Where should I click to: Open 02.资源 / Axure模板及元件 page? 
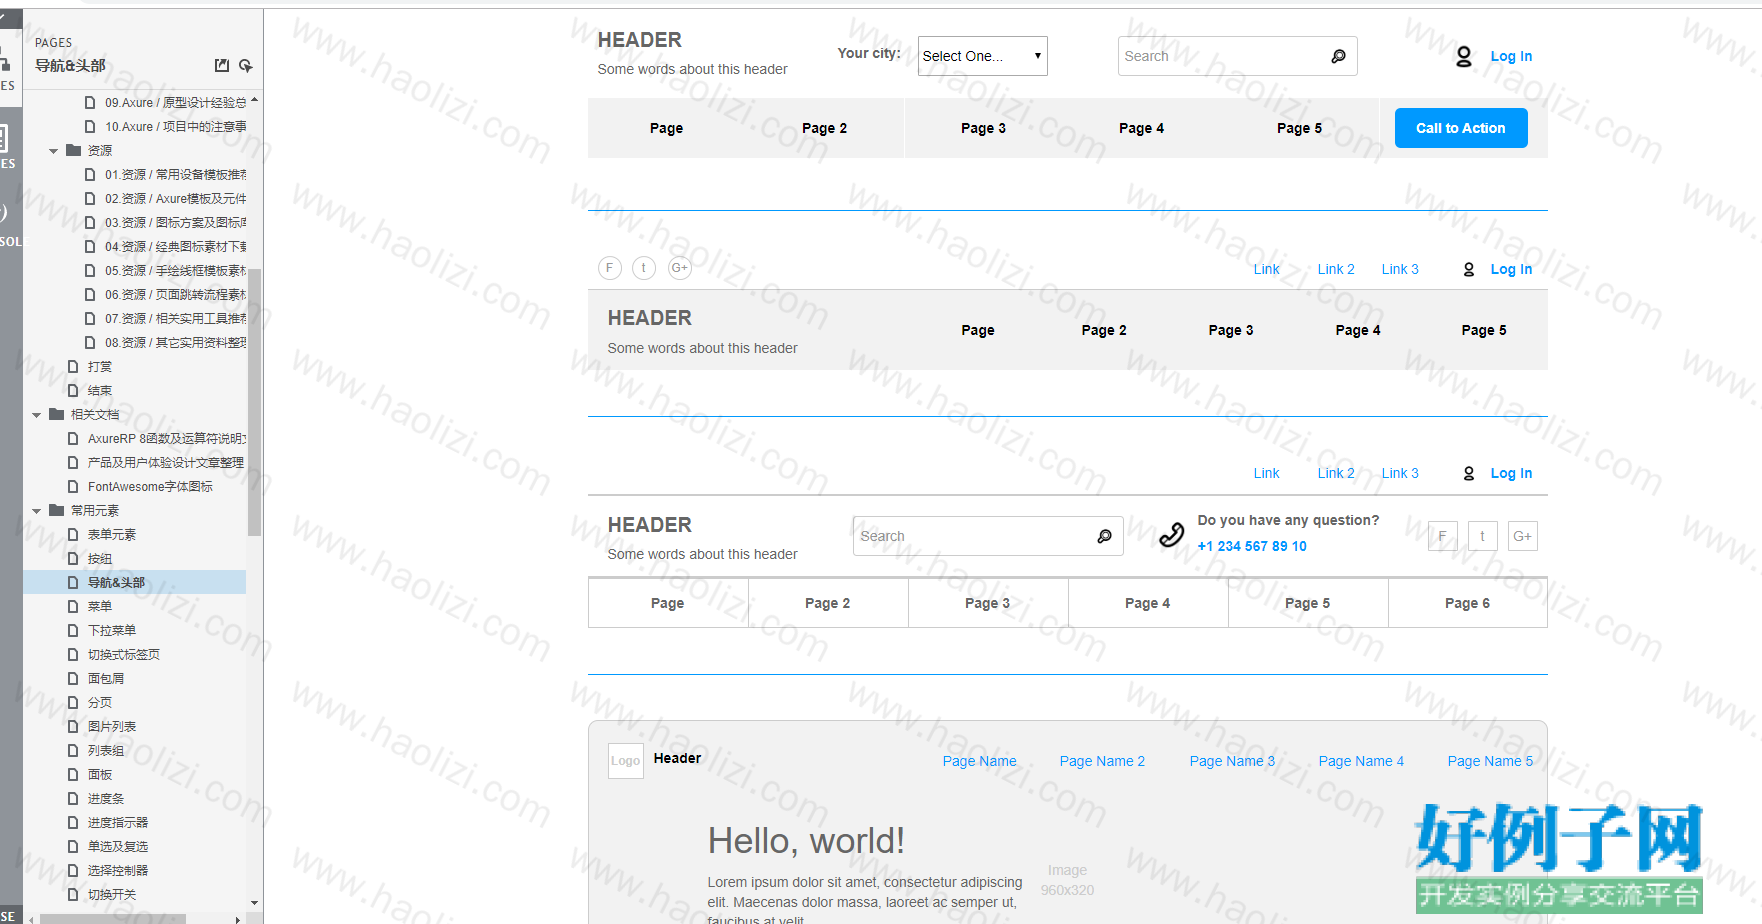(176, 198)
